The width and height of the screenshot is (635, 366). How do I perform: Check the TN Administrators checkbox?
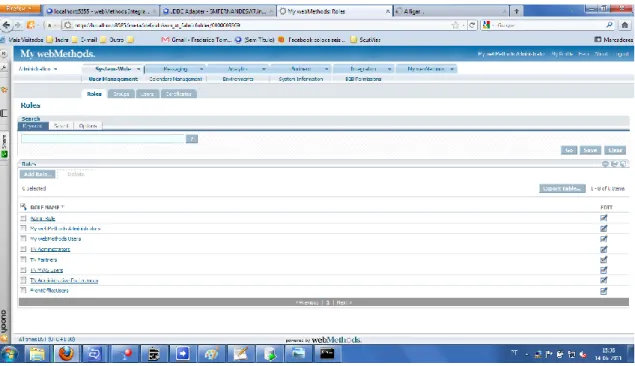(x=23, y=249)
